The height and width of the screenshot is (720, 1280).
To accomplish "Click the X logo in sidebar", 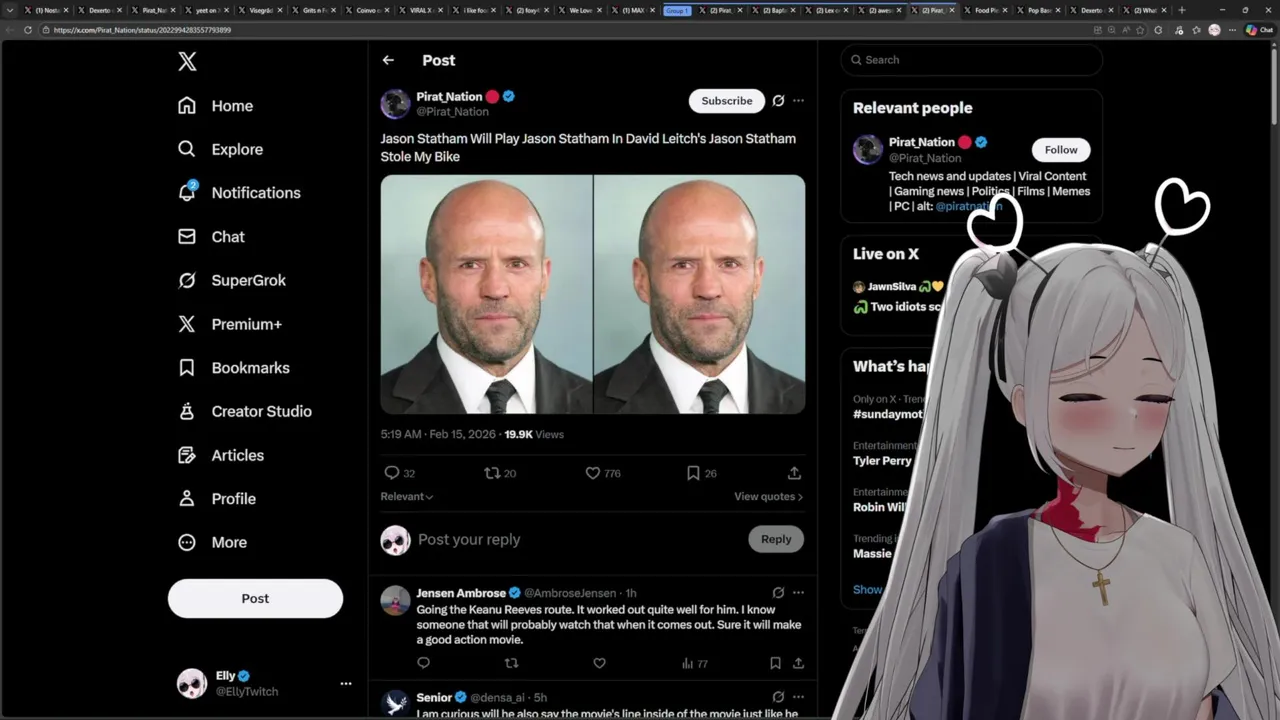I will click(187, 61).
